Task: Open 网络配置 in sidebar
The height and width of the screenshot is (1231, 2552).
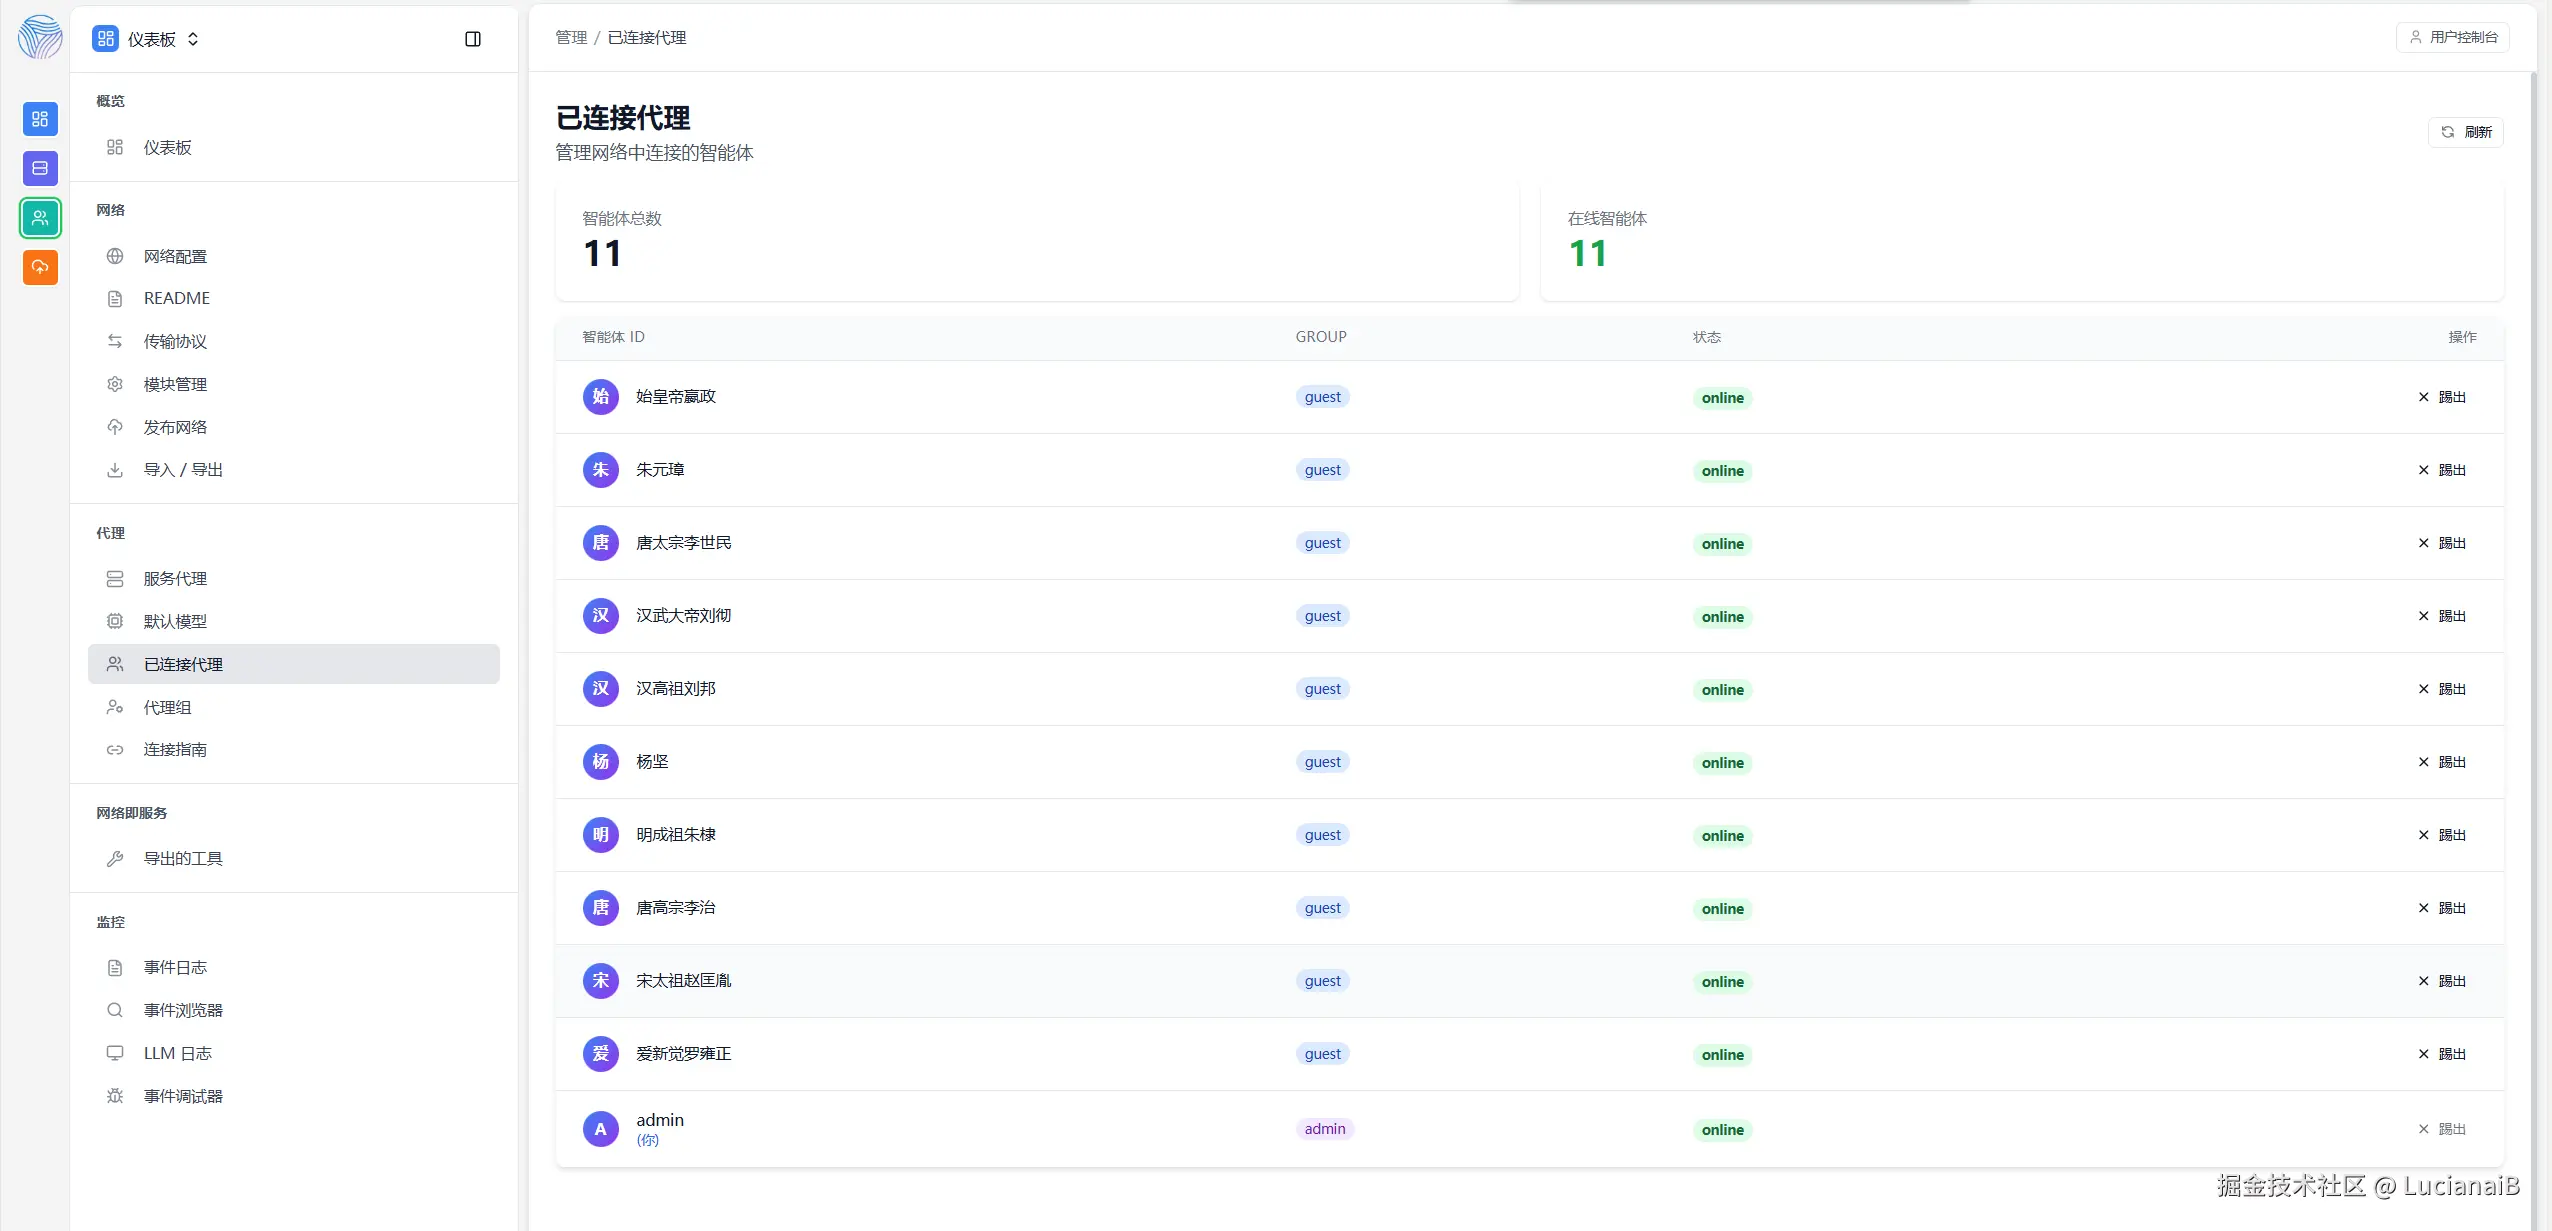Action: pos(175,257)
